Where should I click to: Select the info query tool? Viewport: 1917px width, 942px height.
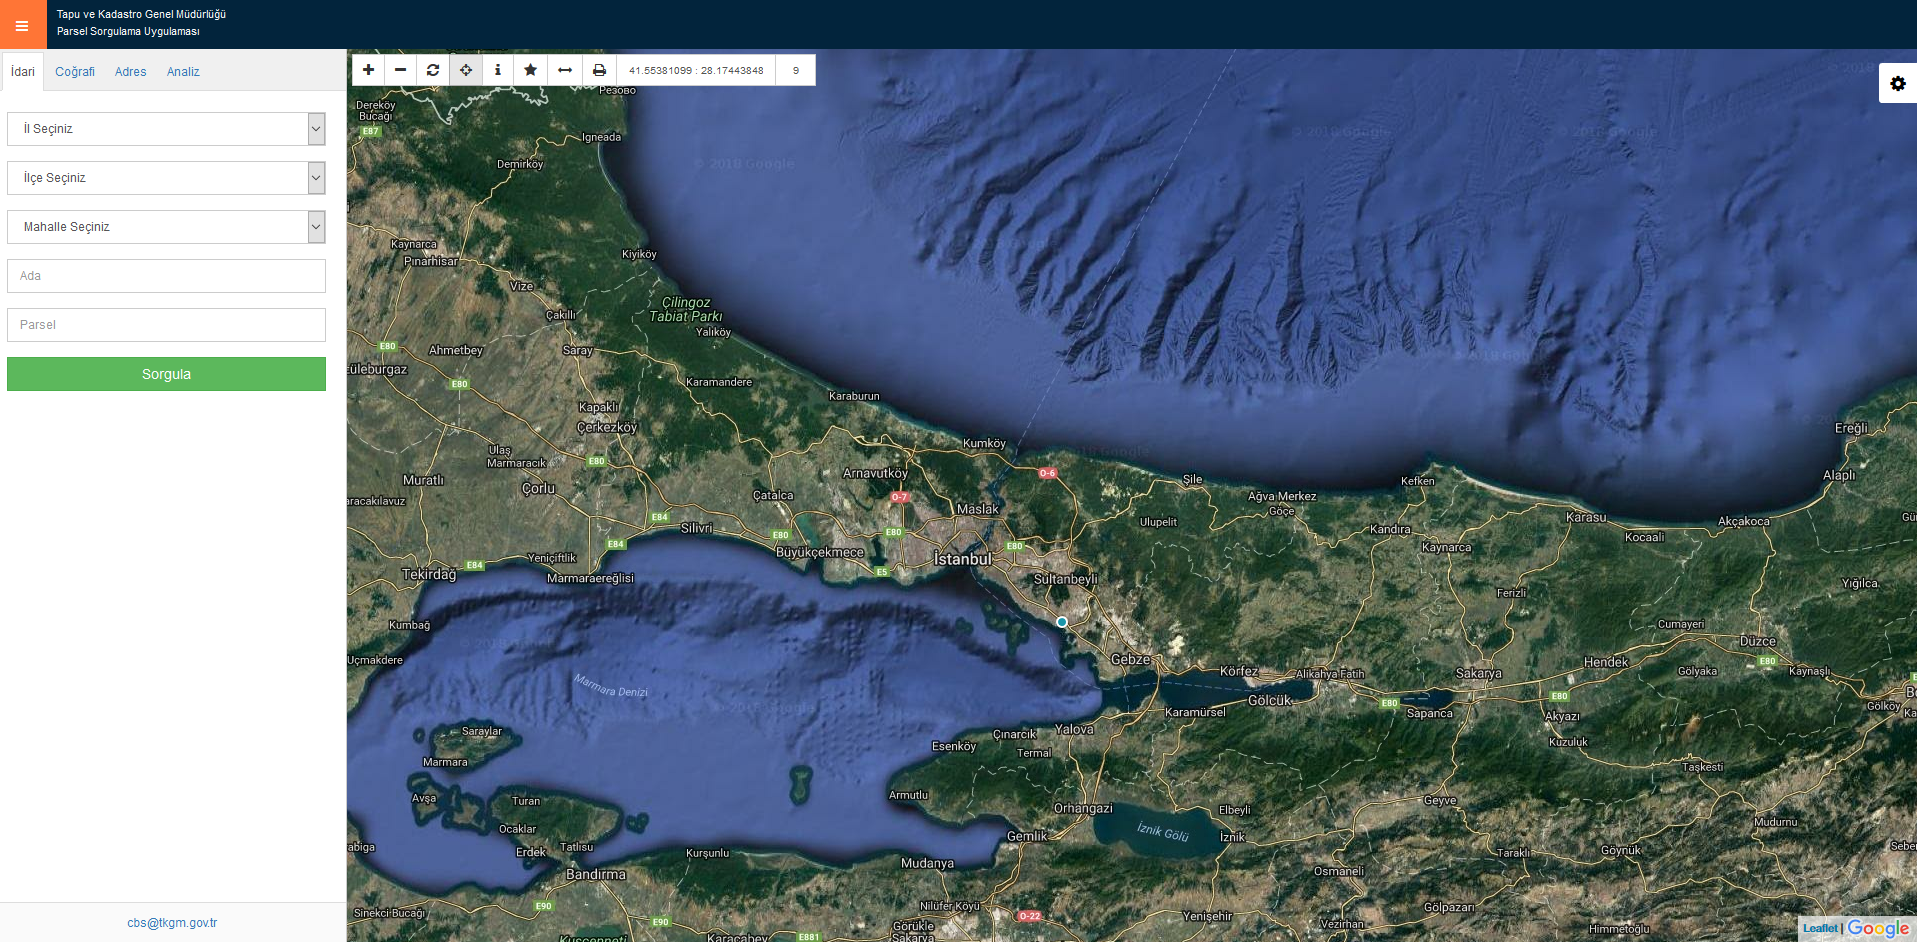pyautogui.click(x=498, y=70)
